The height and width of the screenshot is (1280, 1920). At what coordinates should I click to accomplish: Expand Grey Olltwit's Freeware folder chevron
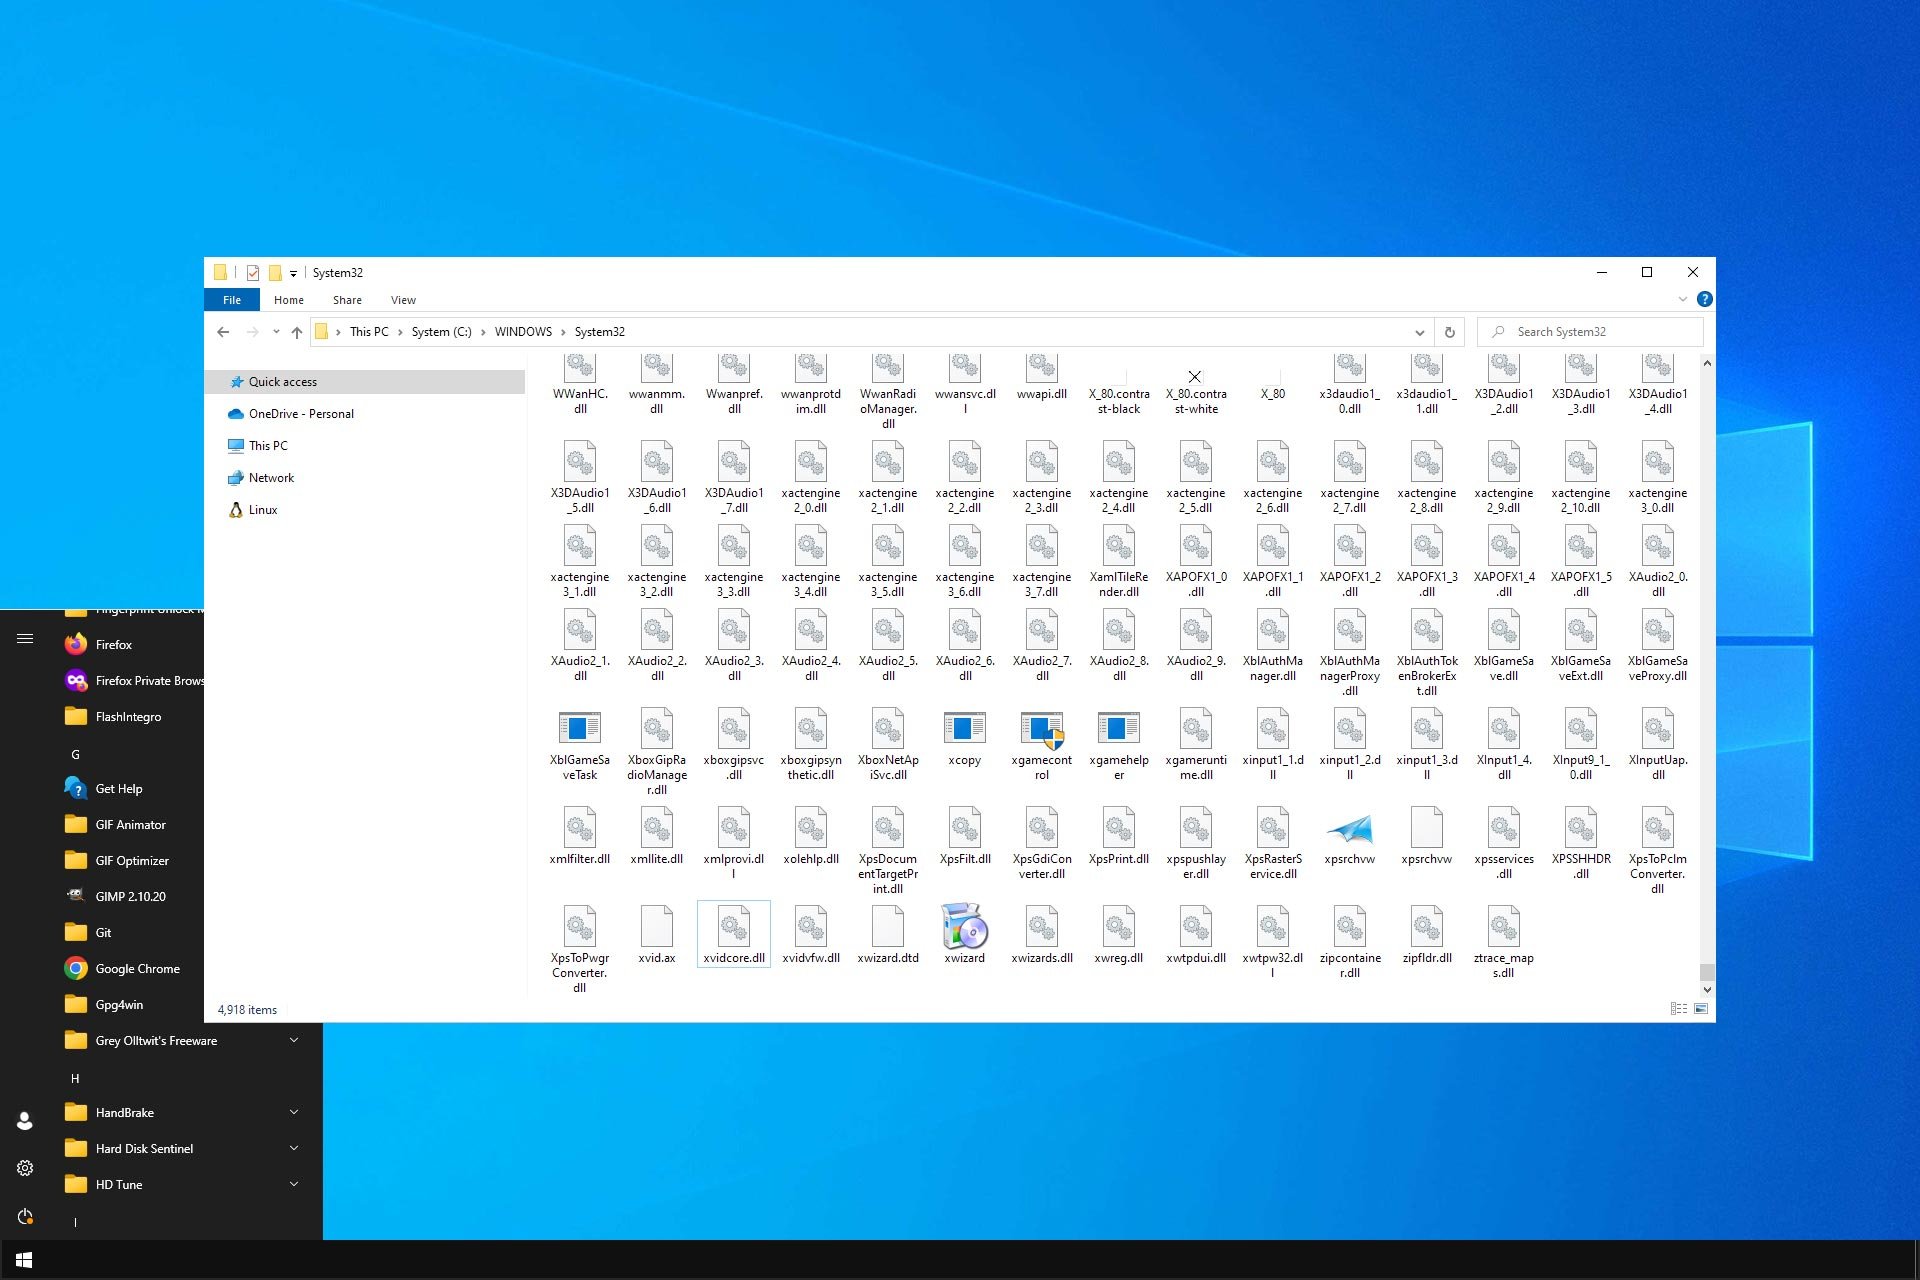coord(294,1041)
